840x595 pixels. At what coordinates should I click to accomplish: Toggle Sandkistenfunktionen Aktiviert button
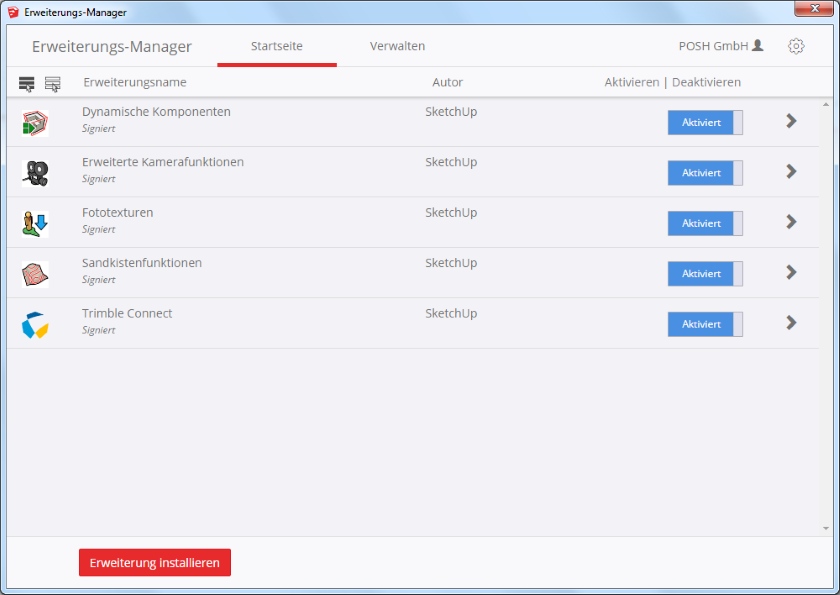coord(704,273)
